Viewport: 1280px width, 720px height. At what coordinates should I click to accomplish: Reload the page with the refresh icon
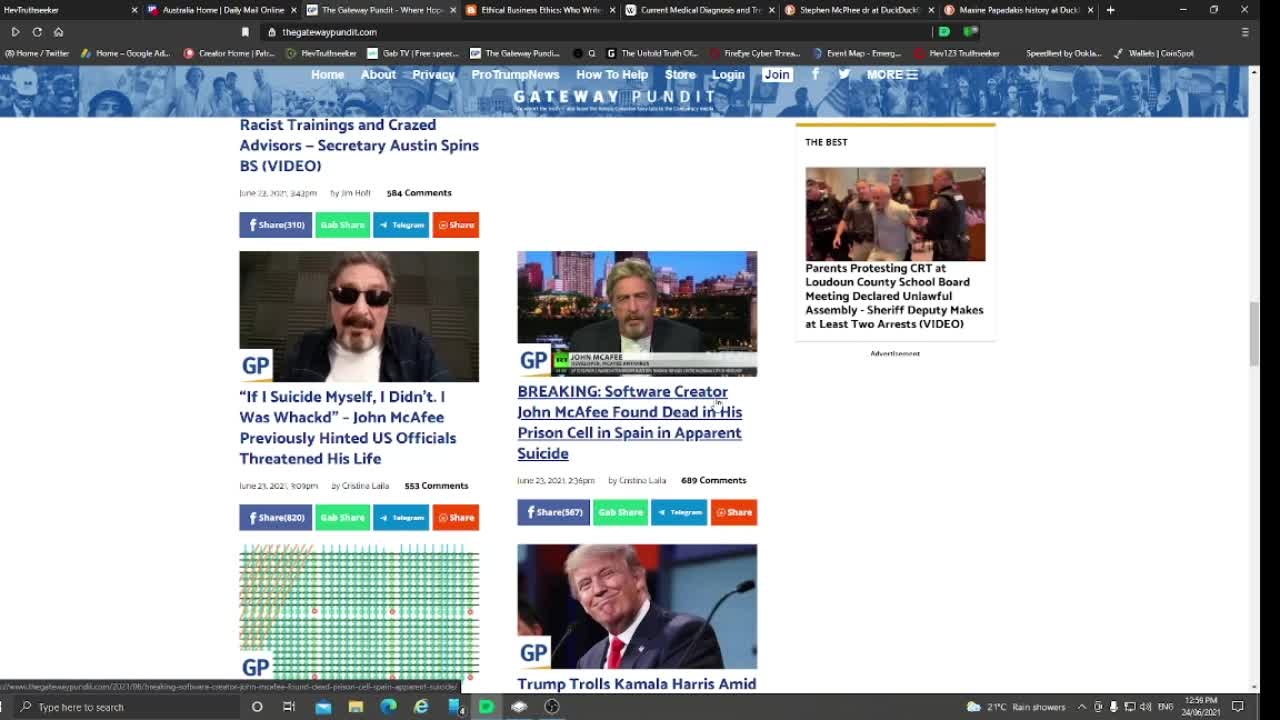pyautogui.click(x=37, y=32)
